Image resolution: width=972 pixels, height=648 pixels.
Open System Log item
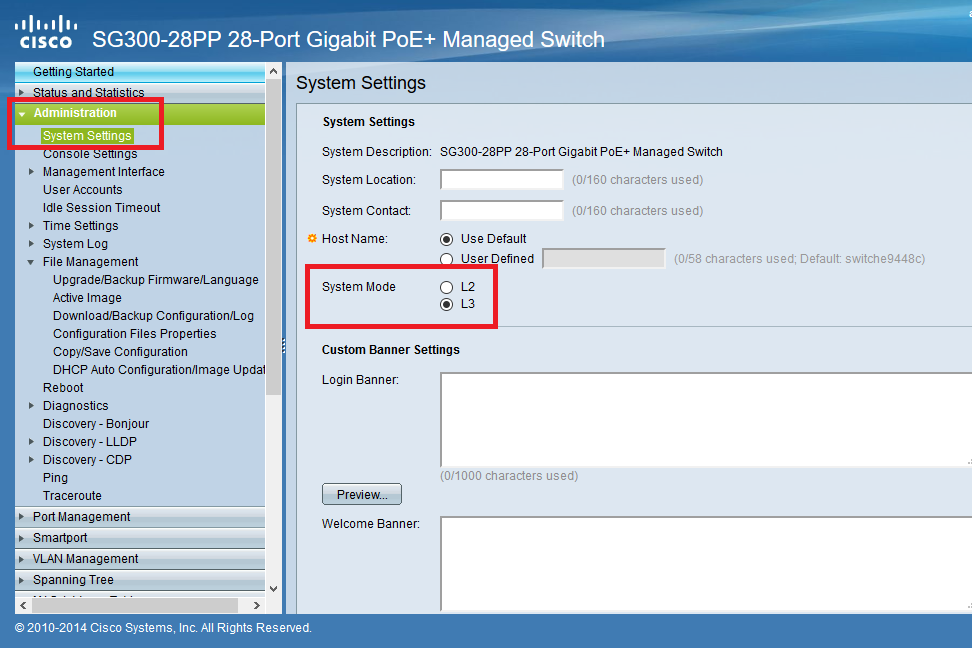pyautogui.click(x=75, y=244)
